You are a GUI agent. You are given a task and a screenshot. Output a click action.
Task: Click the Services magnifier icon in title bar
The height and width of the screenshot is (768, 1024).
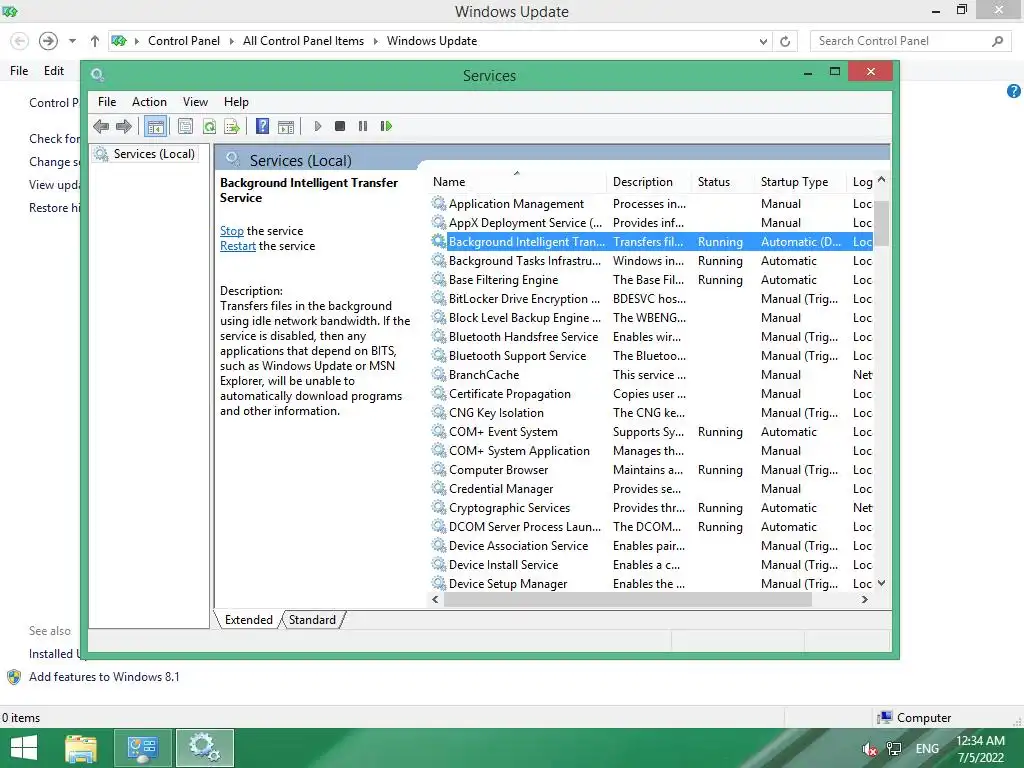click(97, 74)
